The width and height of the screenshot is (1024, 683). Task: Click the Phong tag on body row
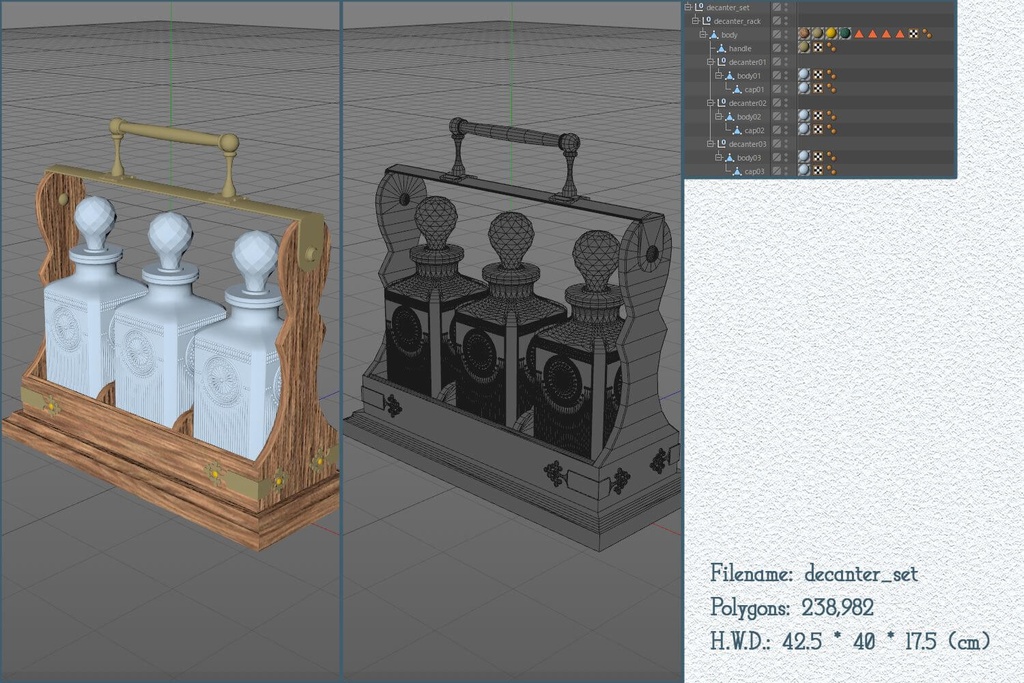927,34
